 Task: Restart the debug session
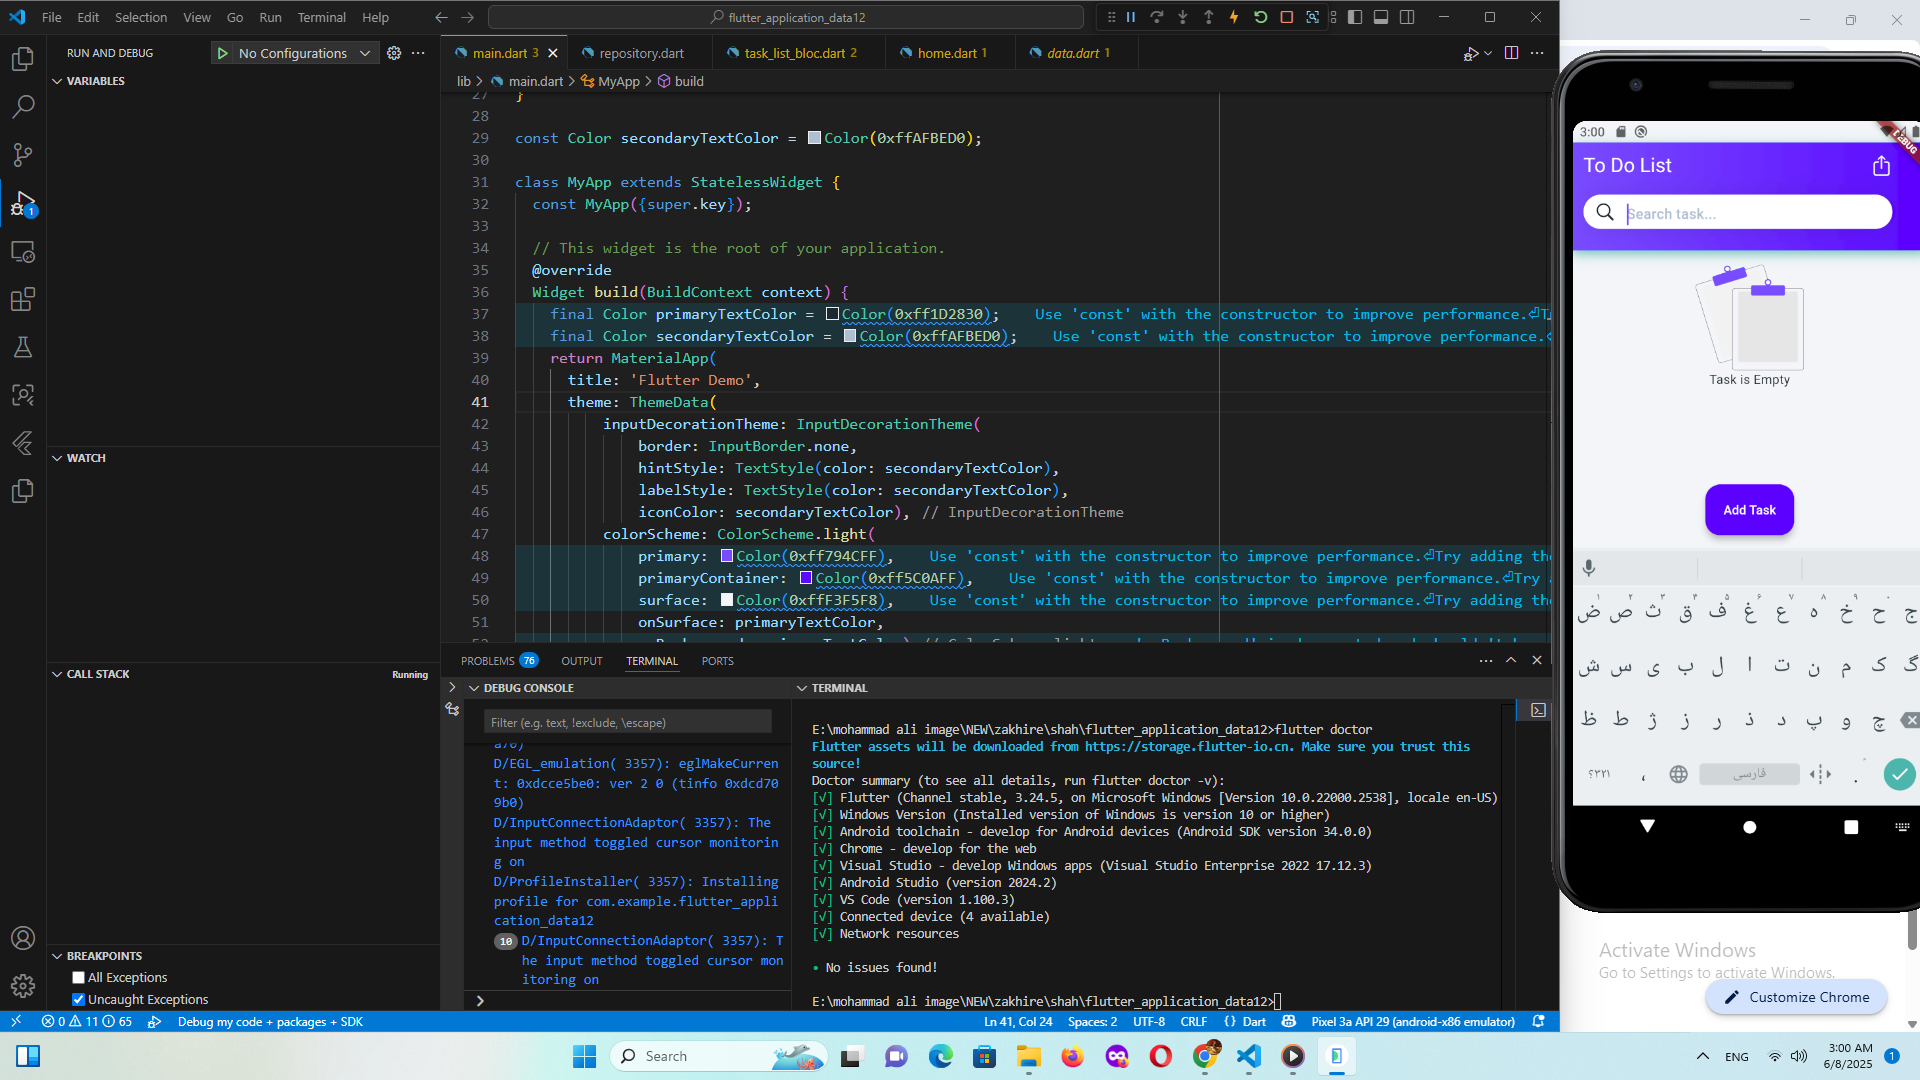[x=1260, y=17]
